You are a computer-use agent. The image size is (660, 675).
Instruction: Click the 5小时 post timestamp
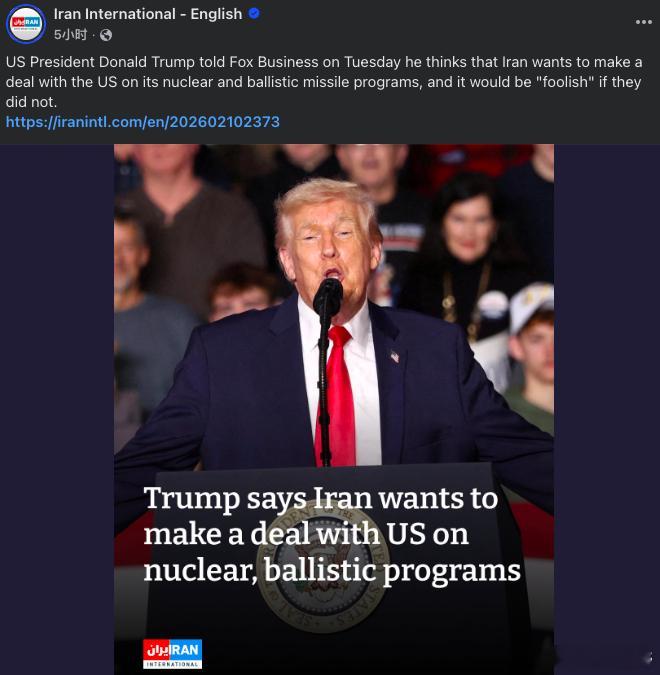pyautogui.click(x=71, y=35)
